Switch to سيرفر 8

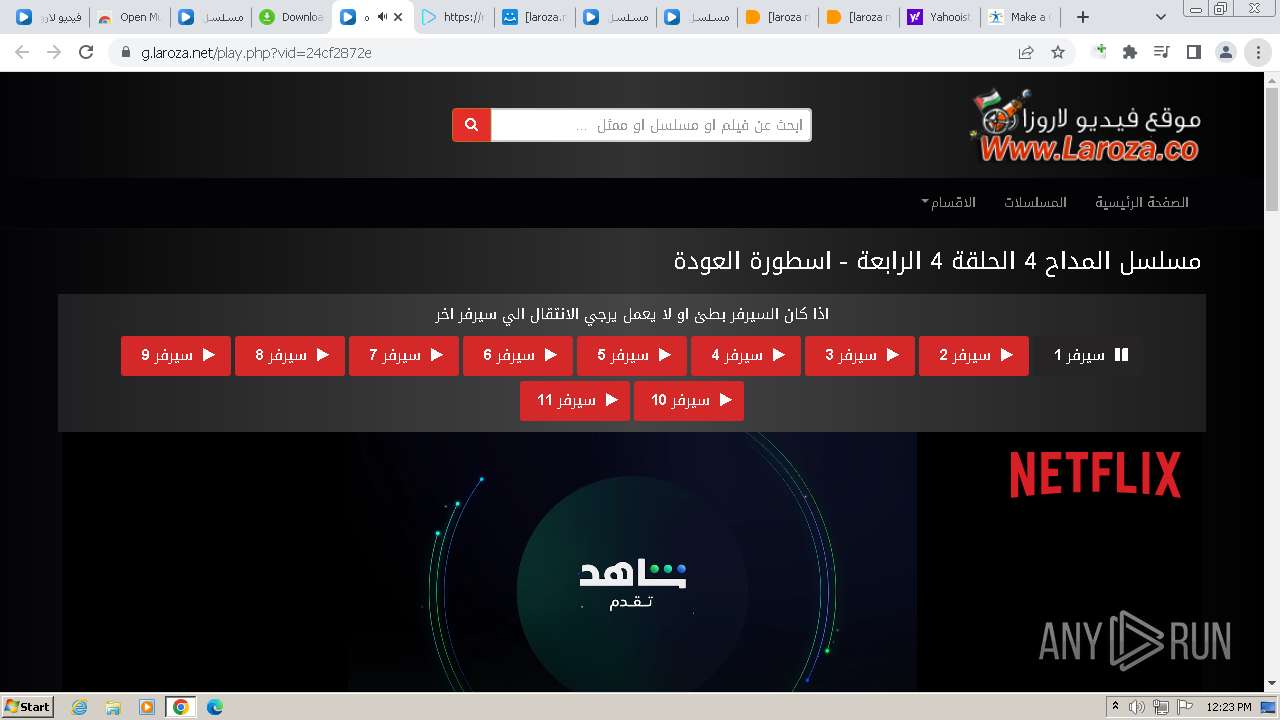[x=290, y=355]
